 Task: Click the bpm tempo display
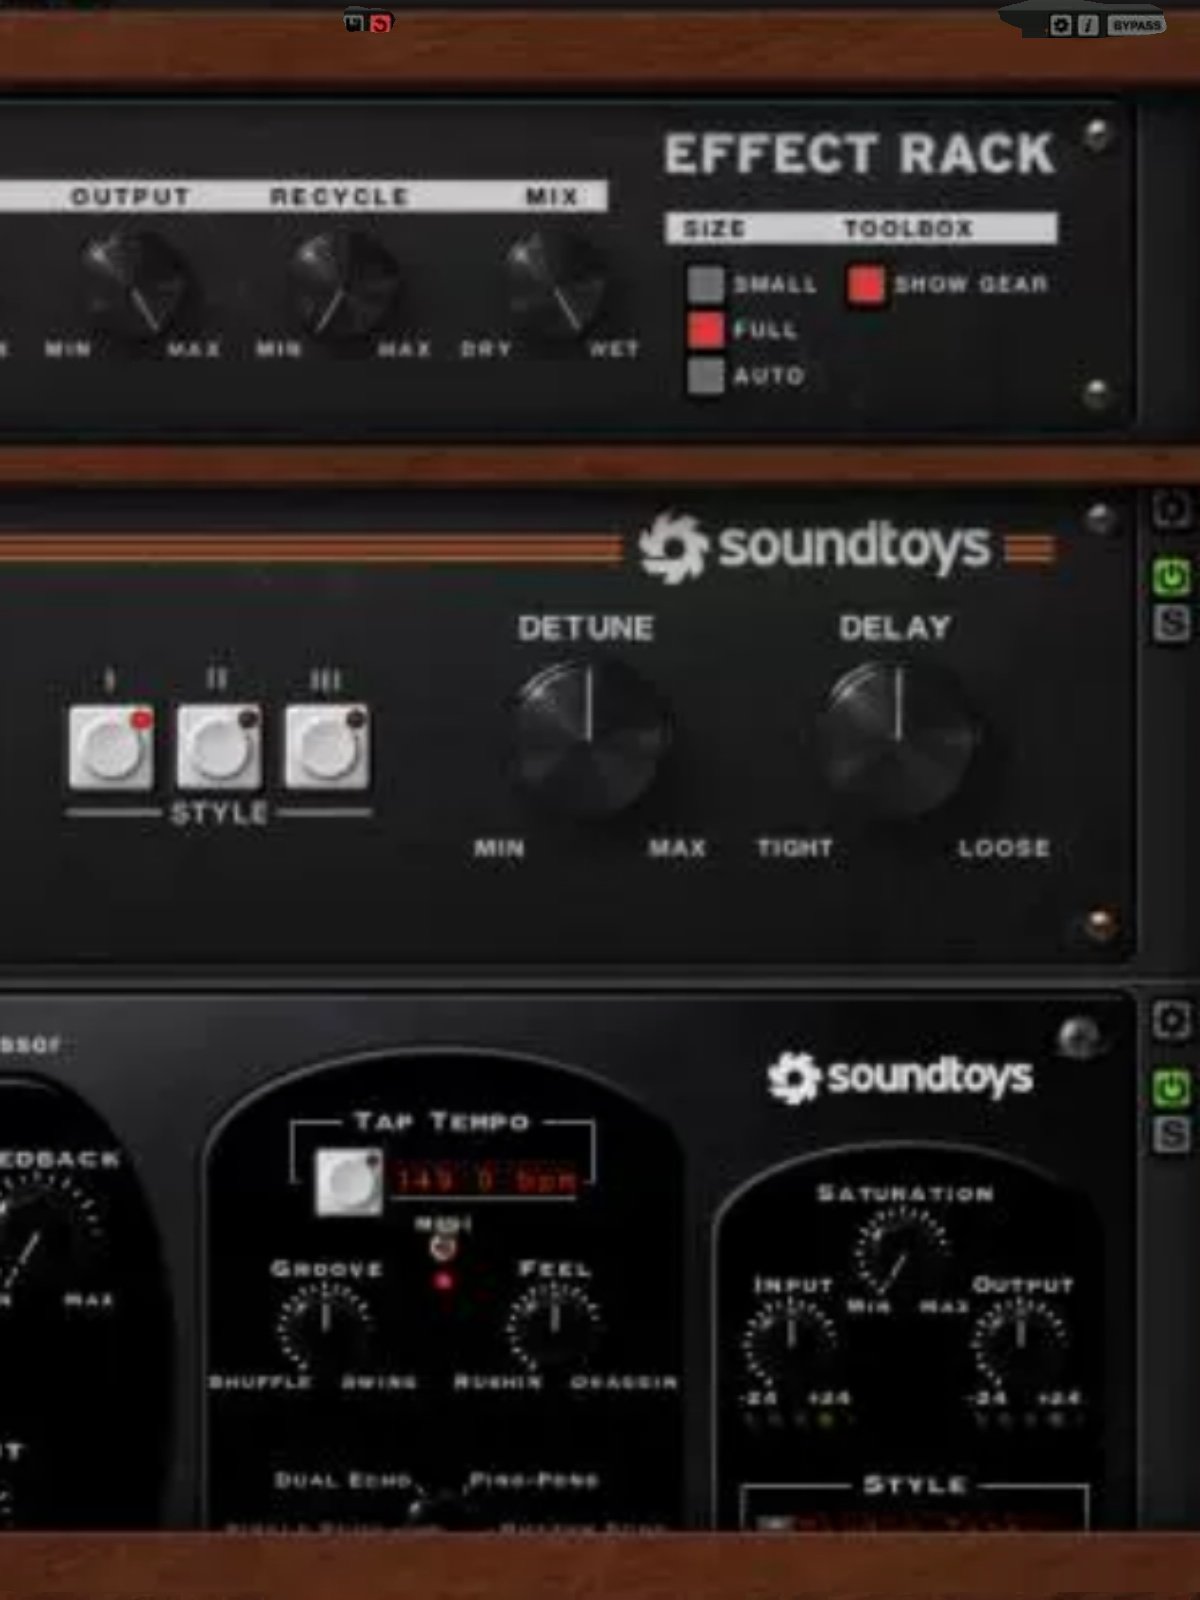pyautogui.click(x=487, y=1180)
